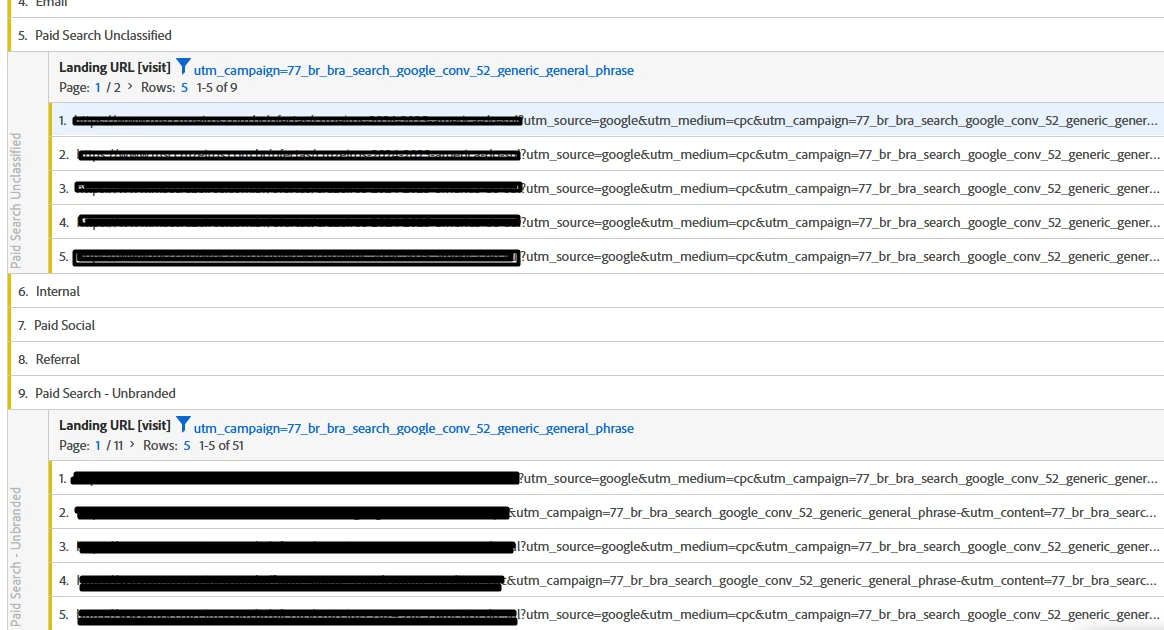The image size is (1164, 630).
Task: Click '1-5 of 9' row range text
Action: 217,88
